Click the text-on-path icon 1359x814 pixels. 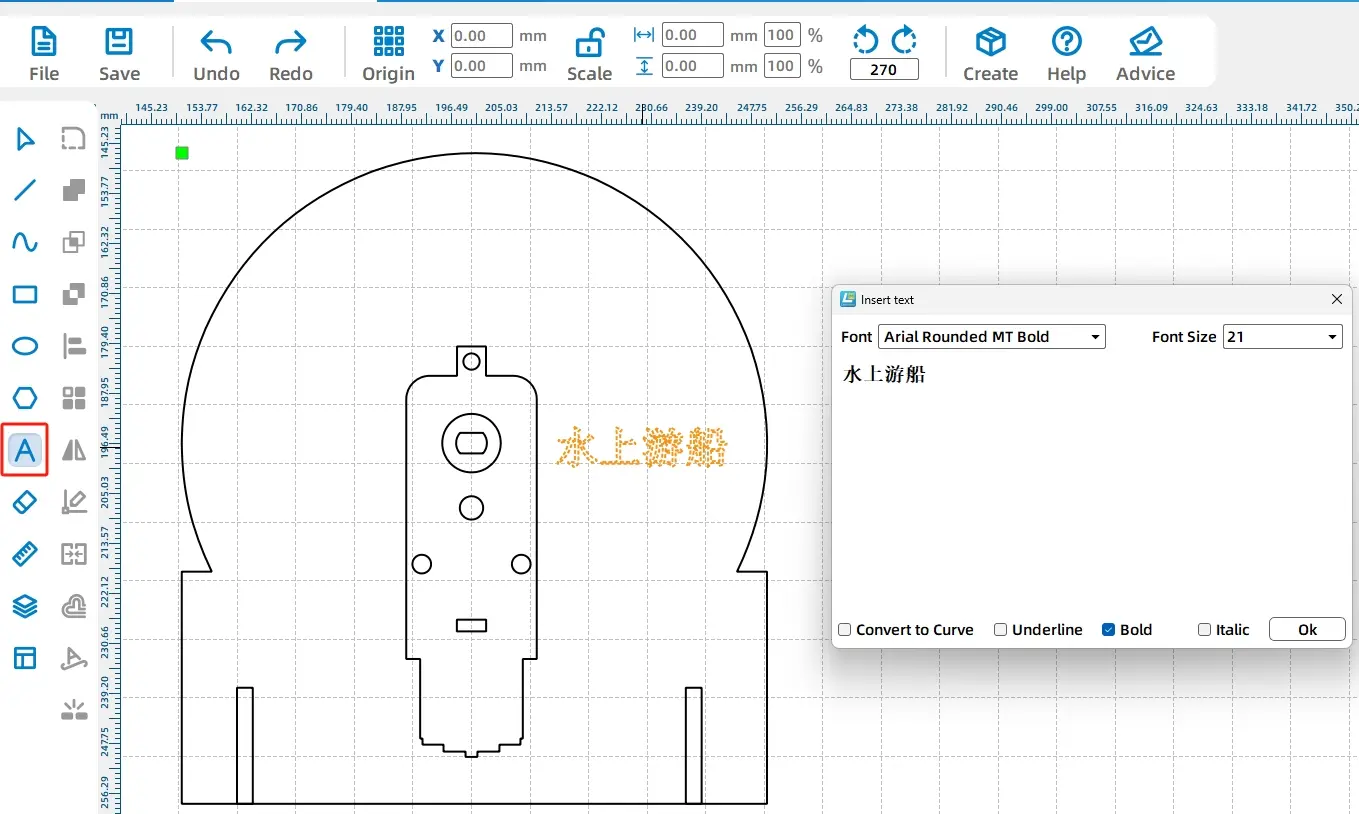[74, 657]
